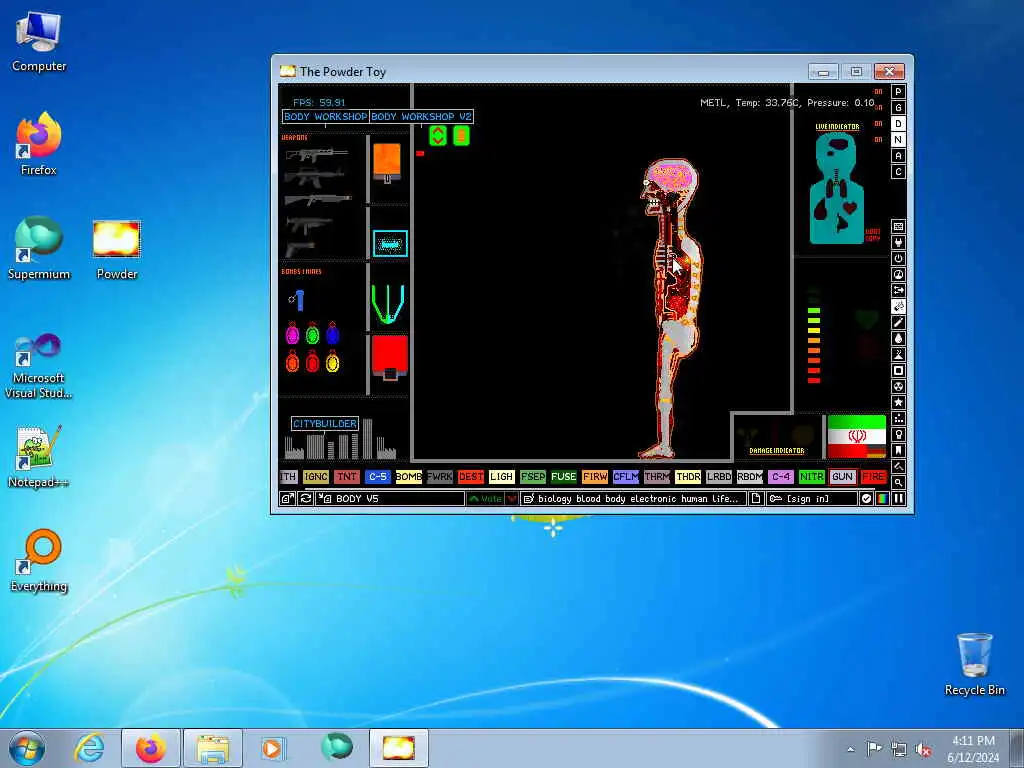
Task: Show hidden system tray icons arrow
Action: (x=850, y=749)
